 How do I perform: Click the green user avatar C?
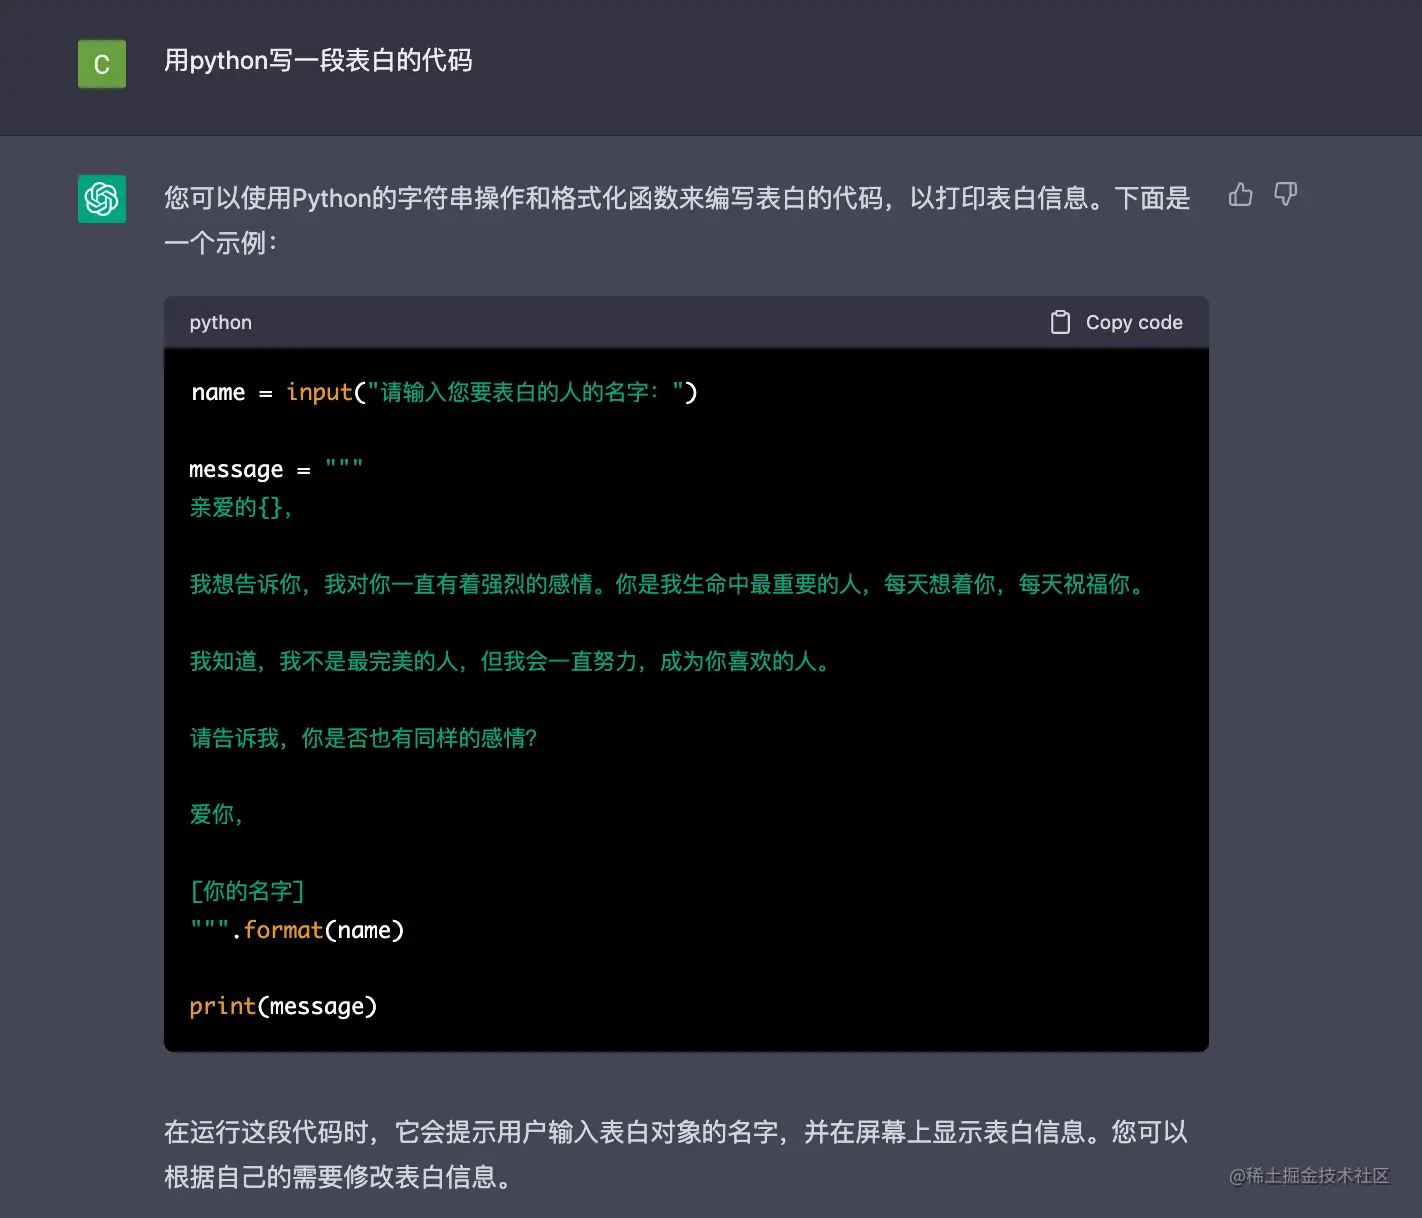tap(102, 64)
